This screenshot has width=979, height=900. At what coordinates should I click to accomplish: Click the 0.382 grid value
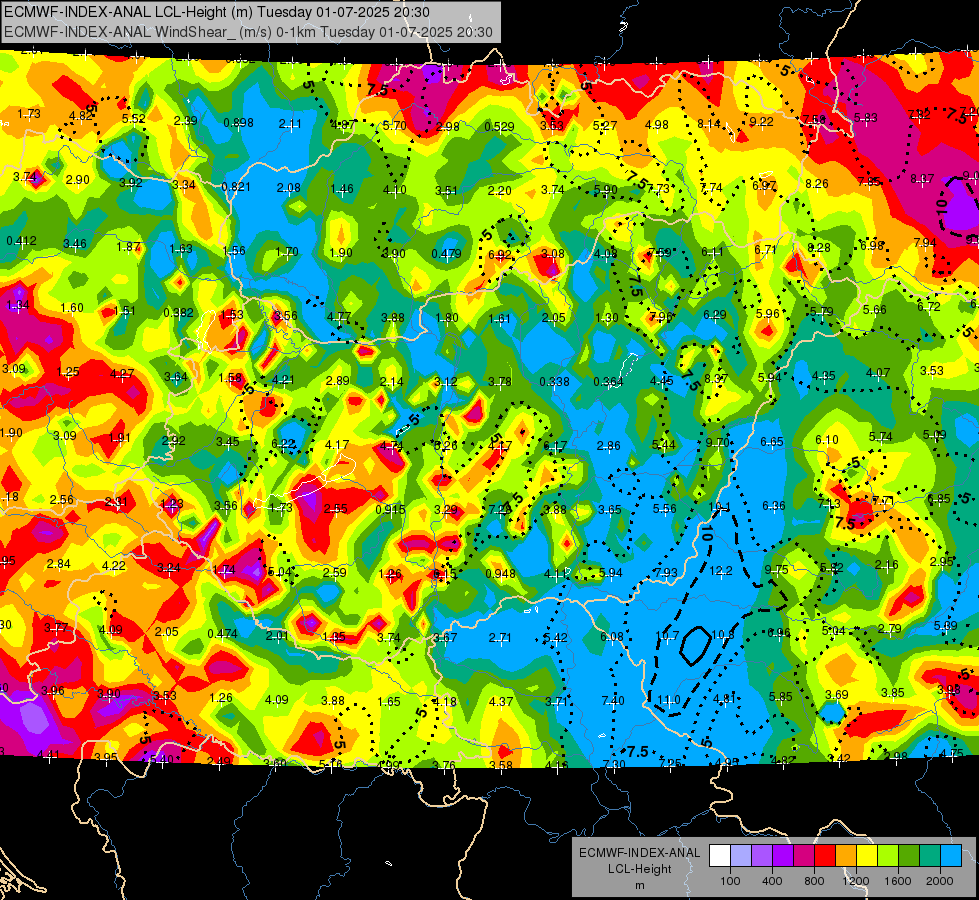click(x=178, y=312)
